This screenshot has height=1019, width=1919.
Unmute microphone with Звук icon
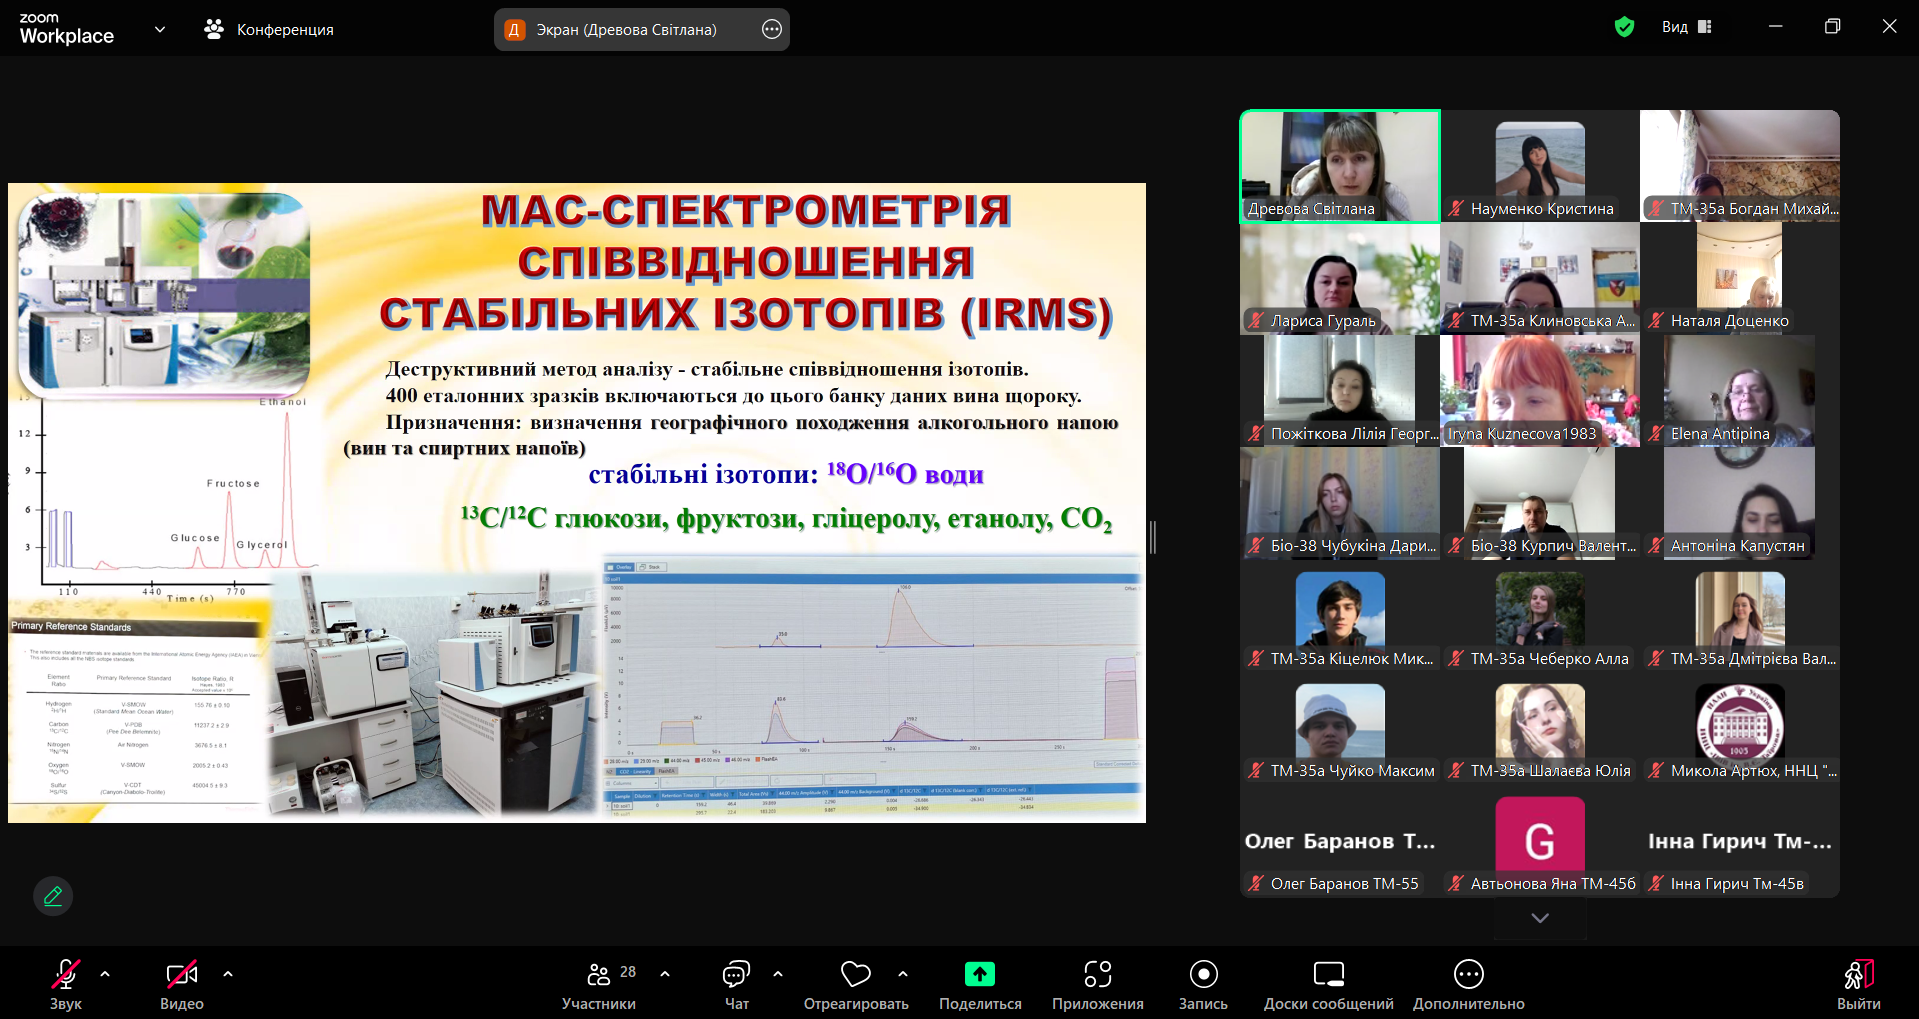66,974
